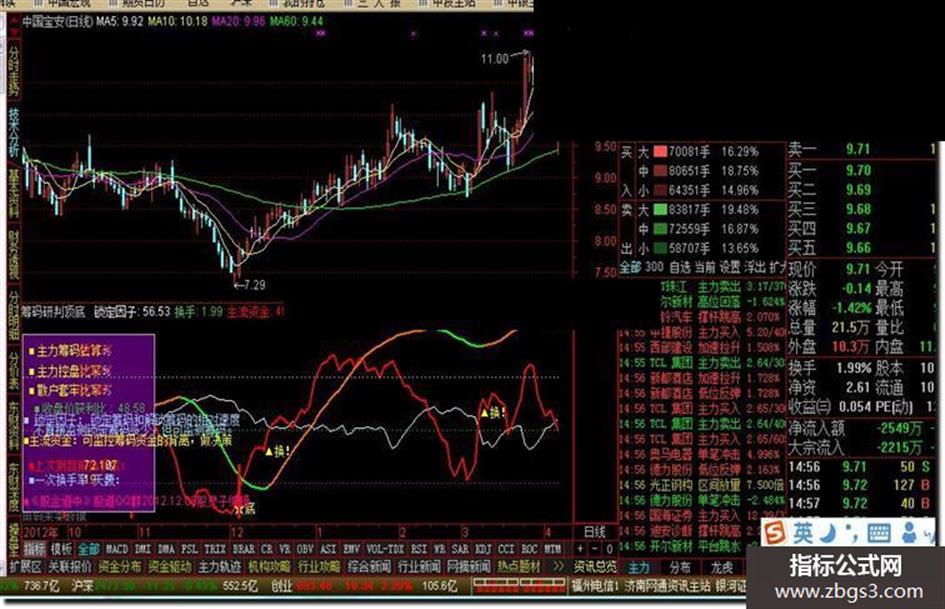Open 设置 under order flow table
Image resolution: width=945 pixels, height=609 pixels.
point(729,267)
